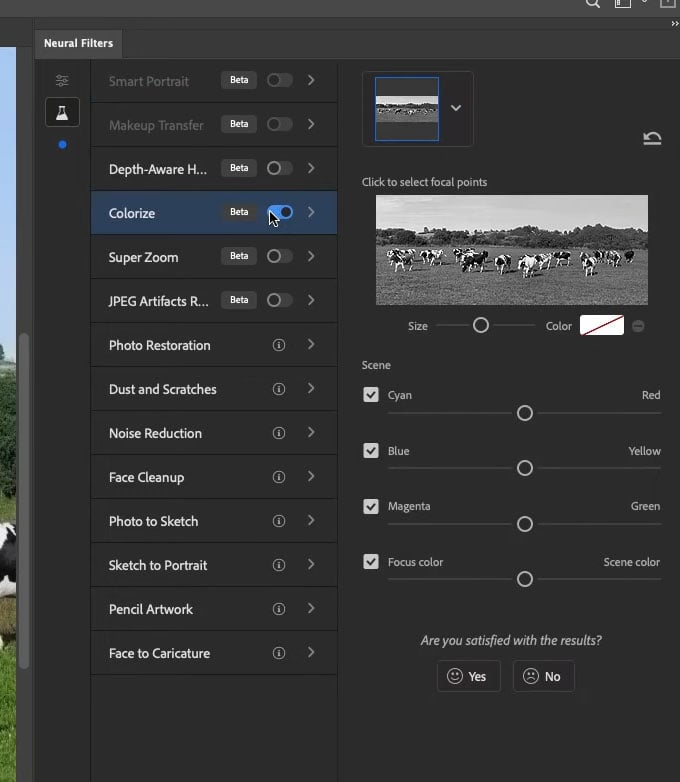
Task: Click info icon next to Face Cleanup
Action: click(279, 477)
